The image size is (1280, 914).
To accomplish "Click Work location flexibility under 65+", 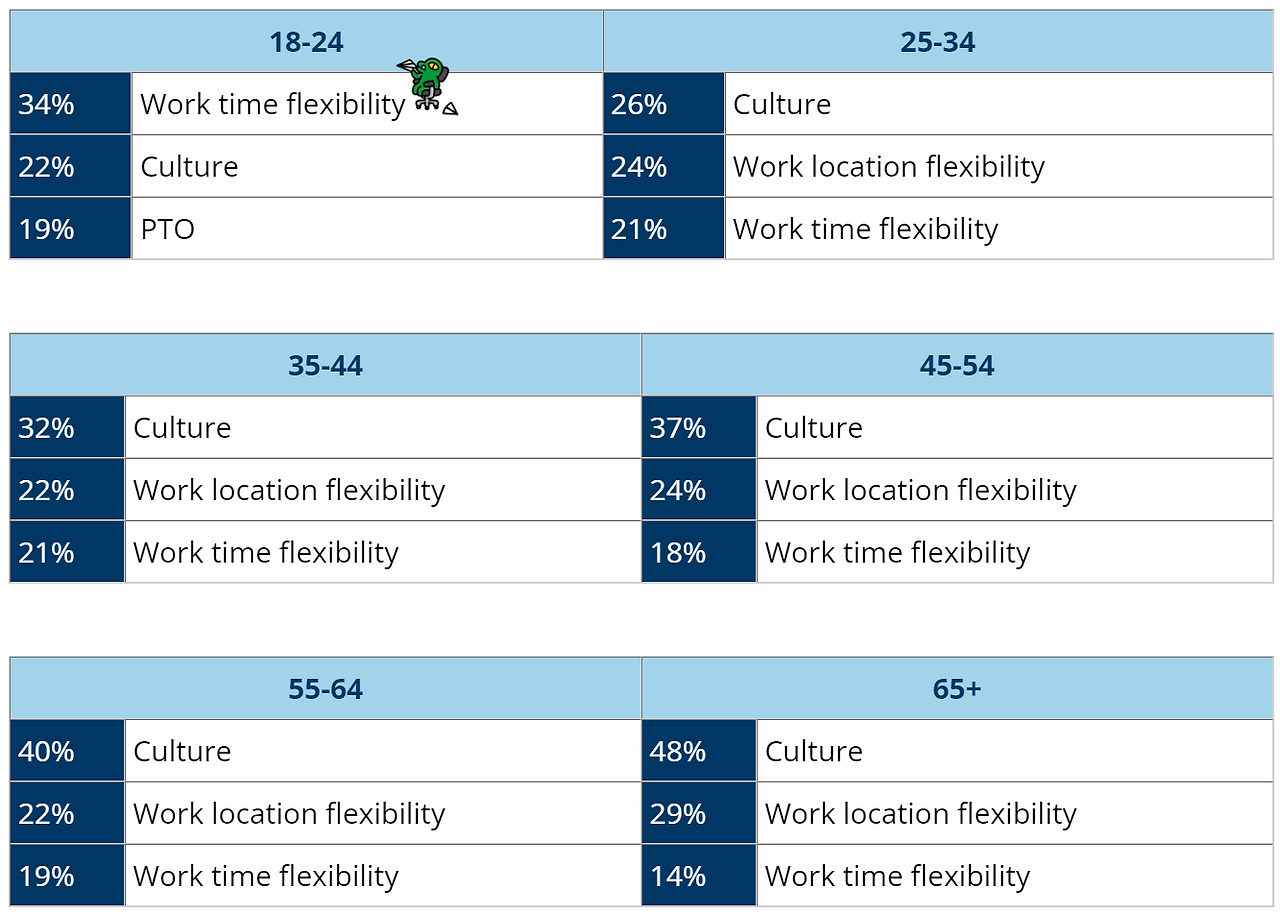I will [x=921, y=814].
